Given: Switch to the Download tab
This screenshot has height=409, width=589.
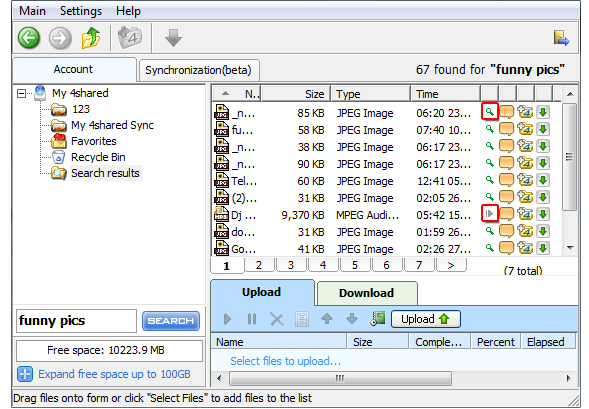Looking at the screenshot, I should 367,293.
